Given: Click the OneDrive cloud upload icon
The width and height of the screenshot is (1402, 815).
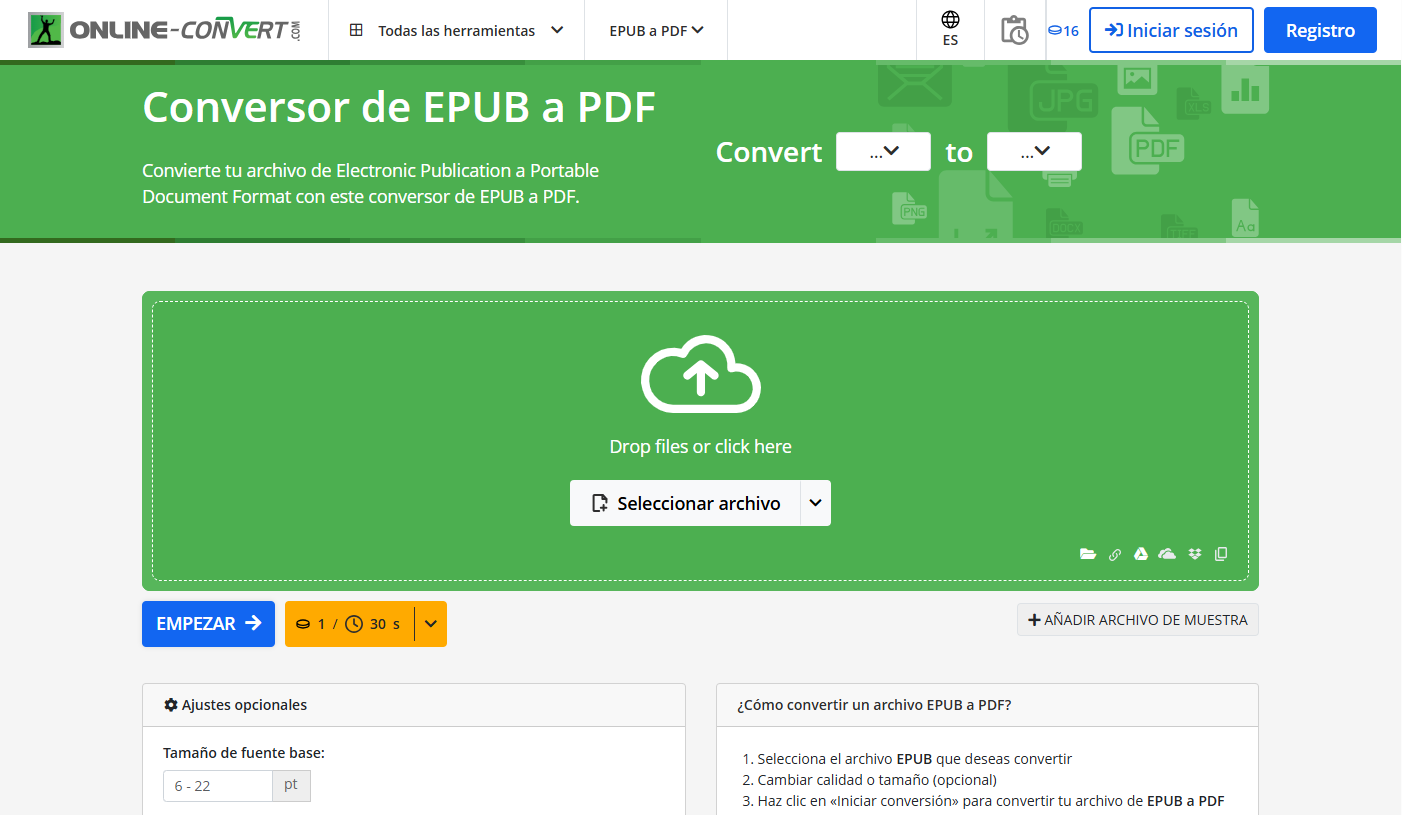Looking at the screenshot, I should point(1167,553).
